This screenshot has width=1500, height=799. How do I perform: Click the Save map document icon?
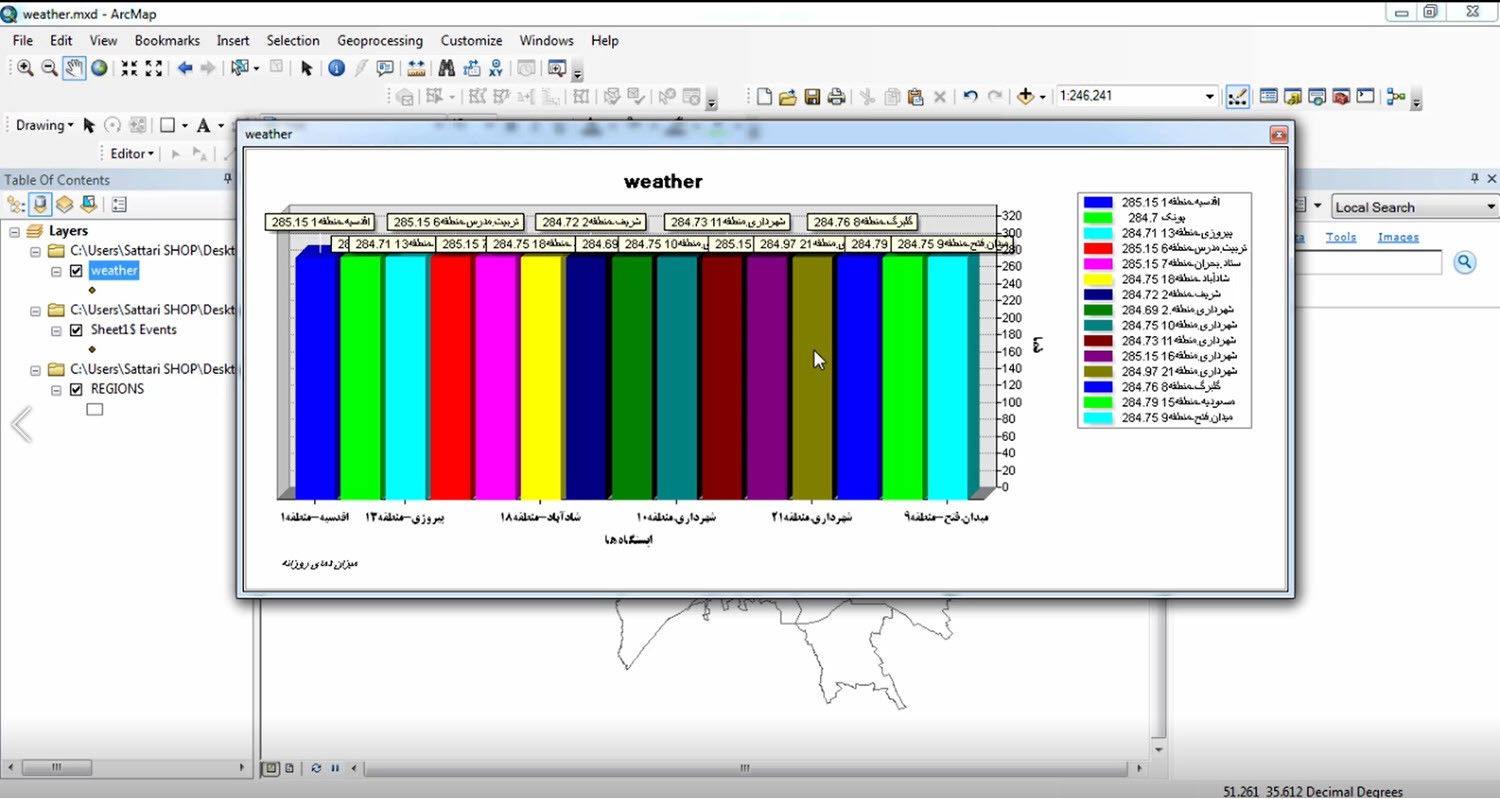coord(812,97)
